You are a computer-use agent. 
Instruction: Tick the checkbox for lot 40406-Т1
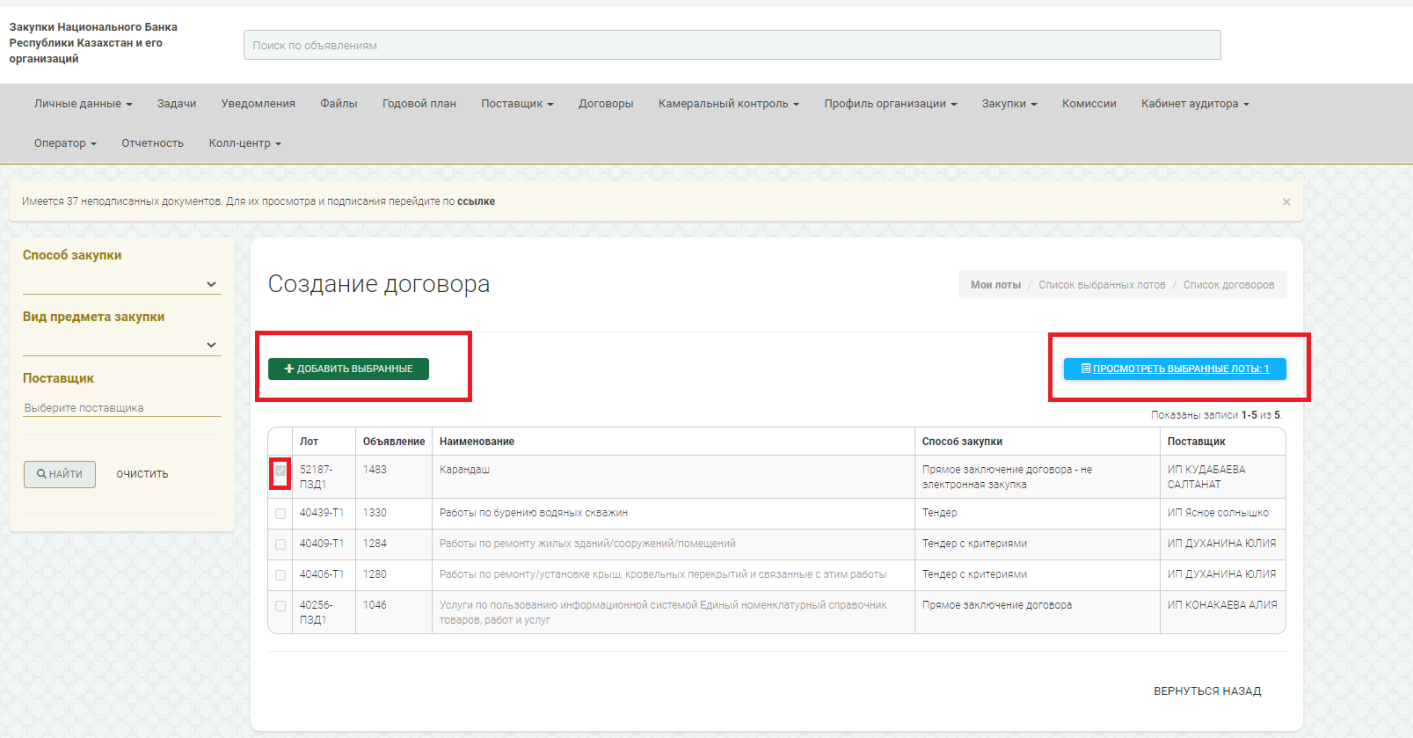pos(280,575)
